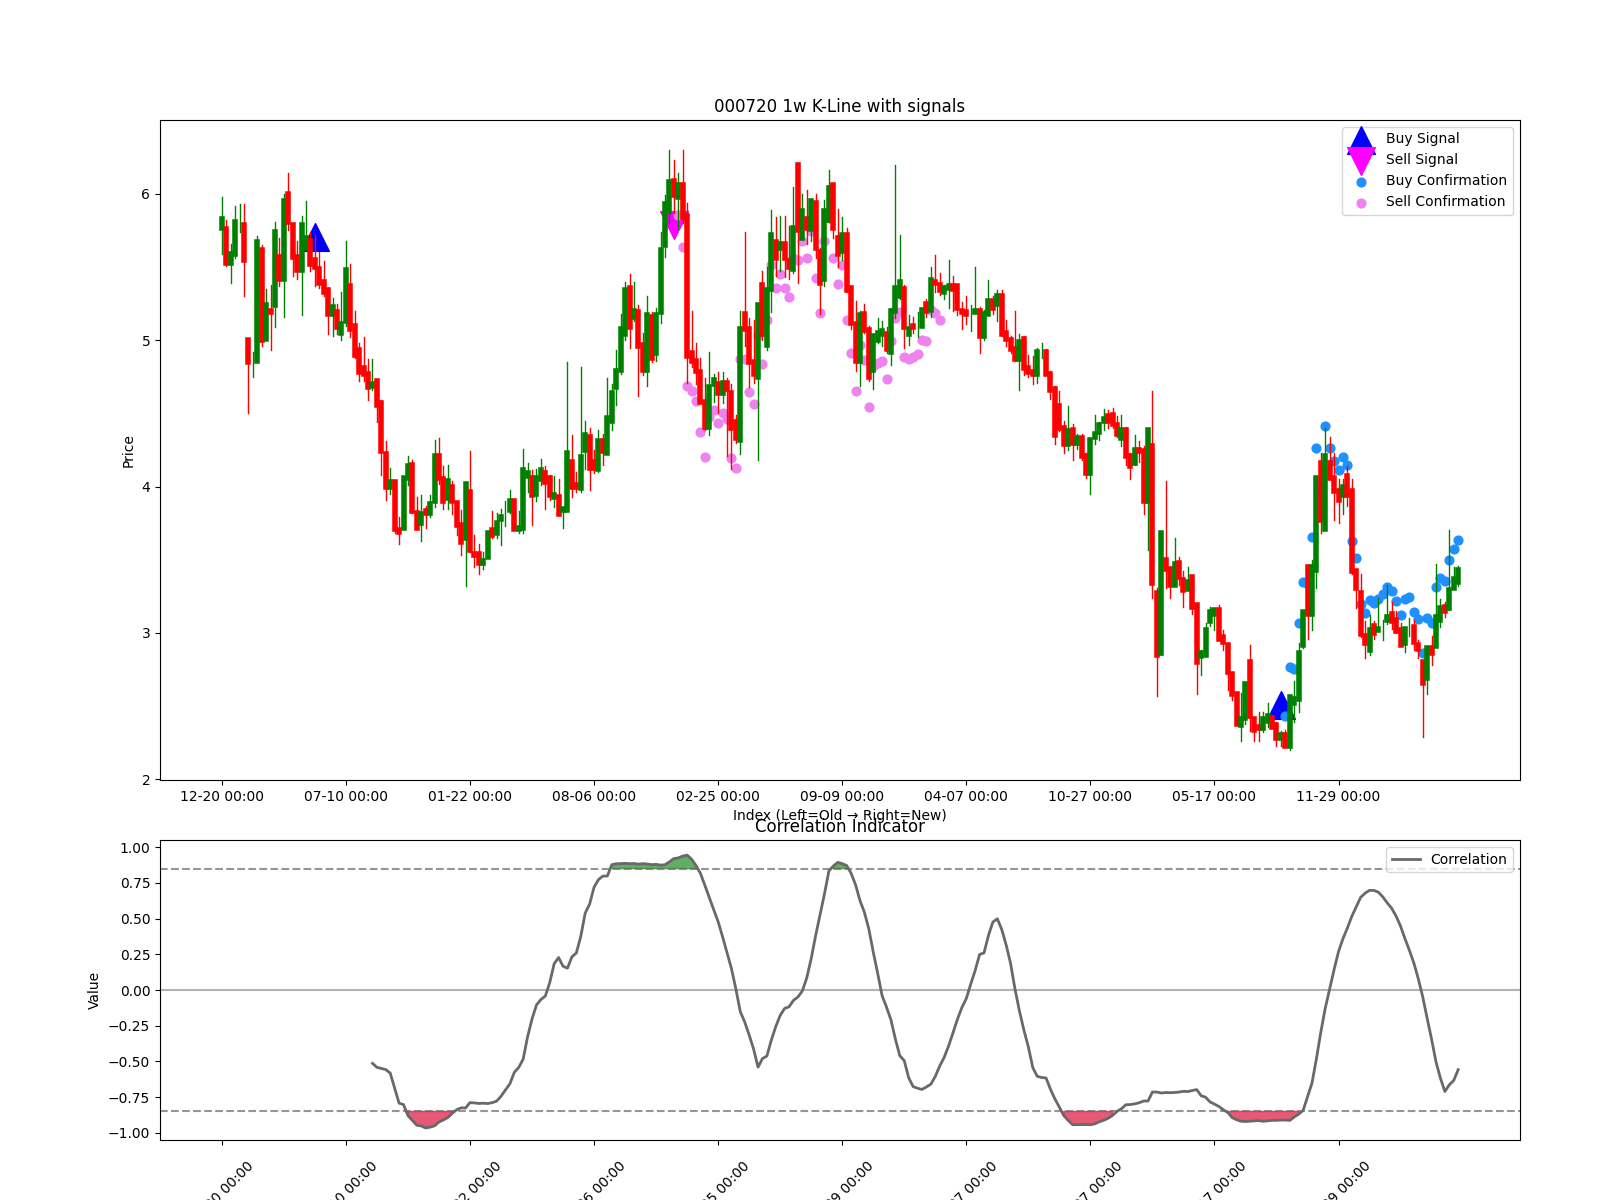Viewport: 1600px width, 1200px height.
Task: Click the Value axis tick "0.00"
Action: point(135,991)
